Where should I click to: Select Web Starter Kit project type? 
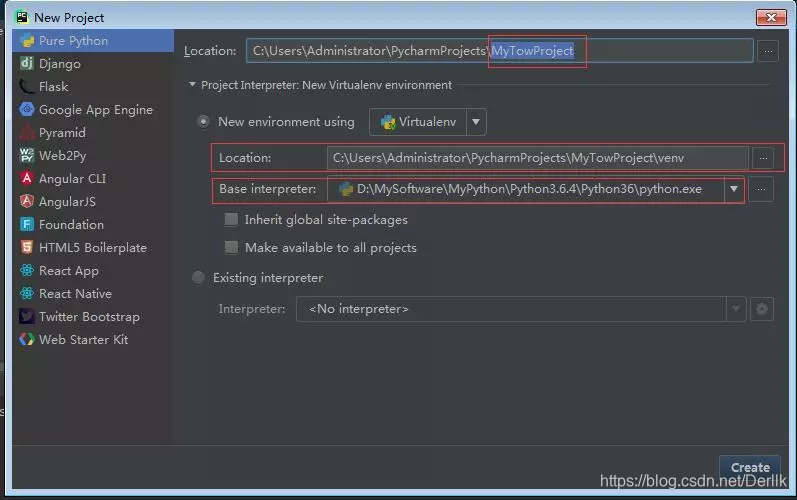click(93, 339)
